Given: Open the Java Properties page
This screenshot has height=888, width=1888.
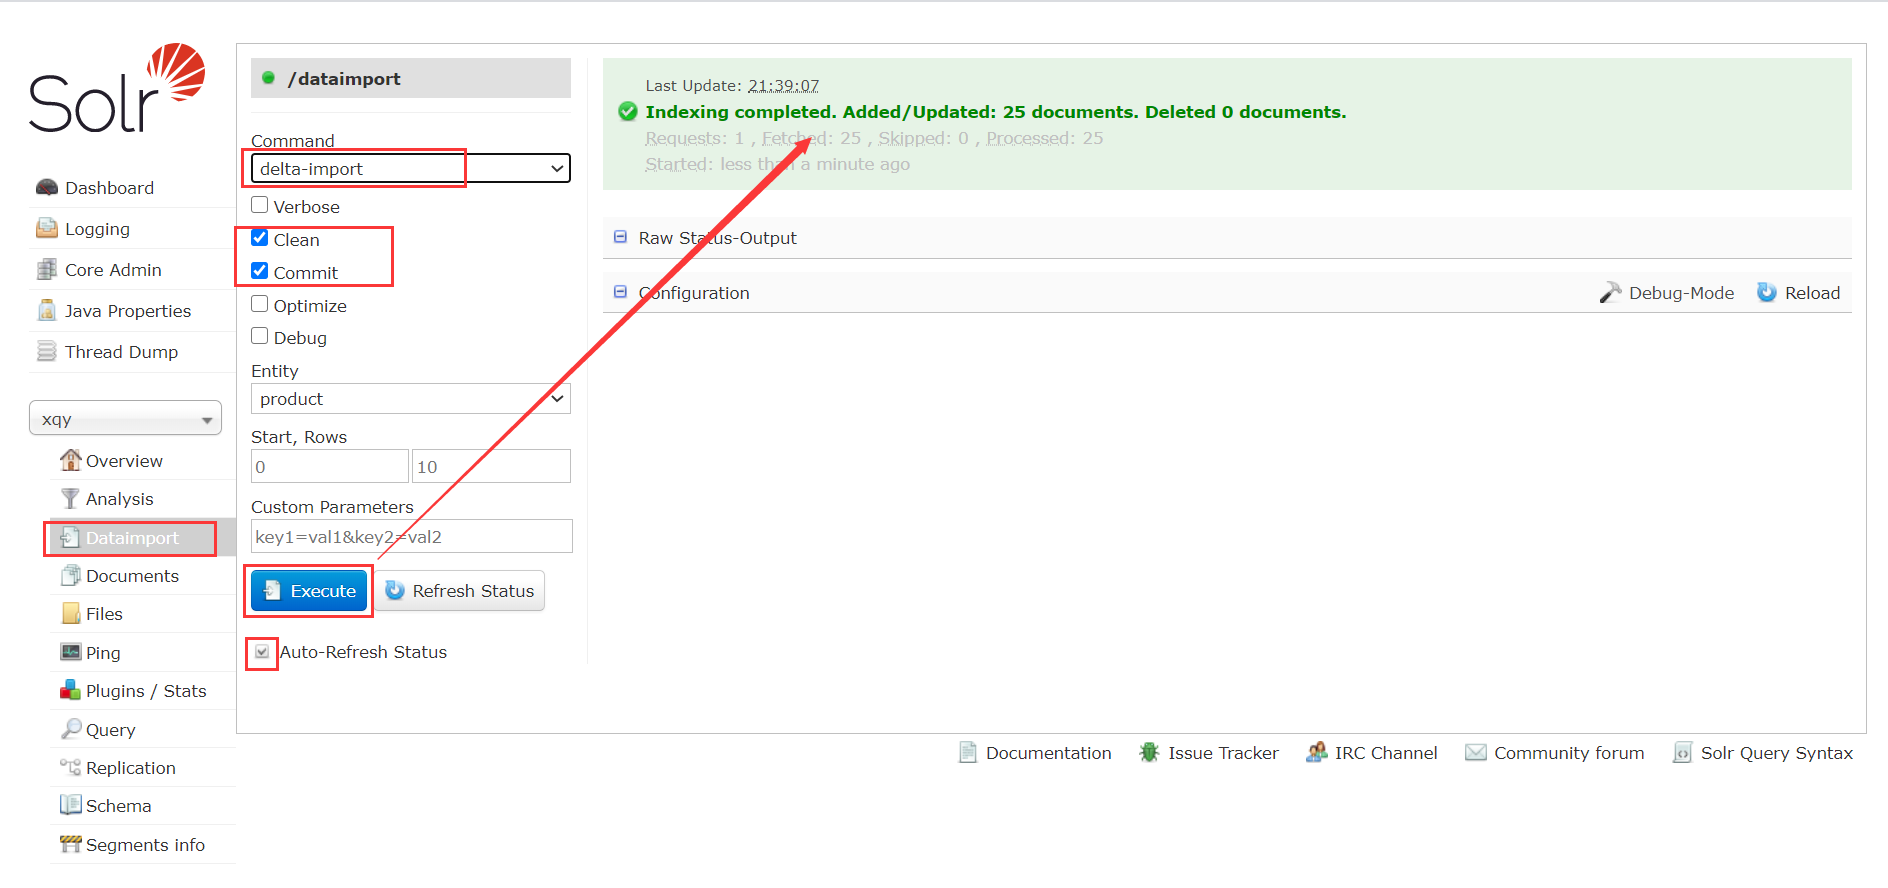Looking at the screenshot, I should pos(128,310).
